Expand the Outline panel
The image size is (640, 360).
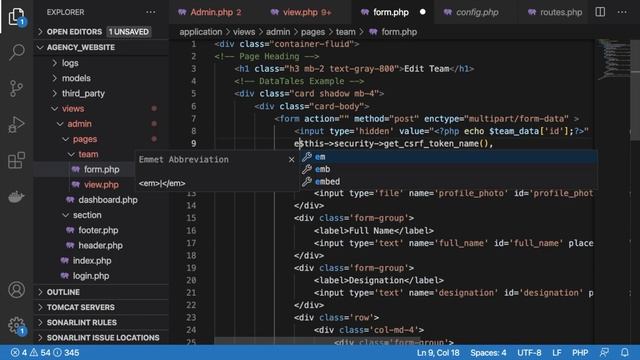click(101, 292)
